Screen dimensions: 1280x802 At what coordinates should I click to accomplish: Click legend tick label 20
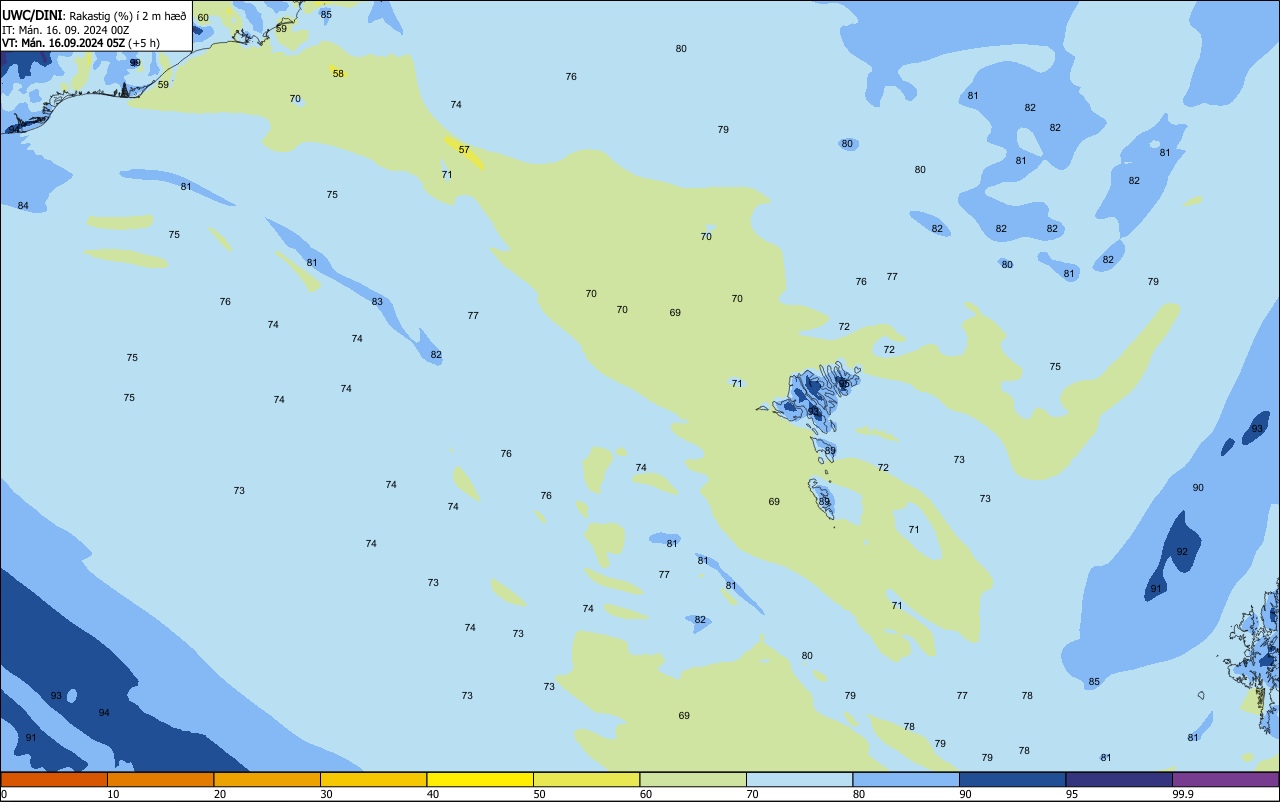point(220,794)
